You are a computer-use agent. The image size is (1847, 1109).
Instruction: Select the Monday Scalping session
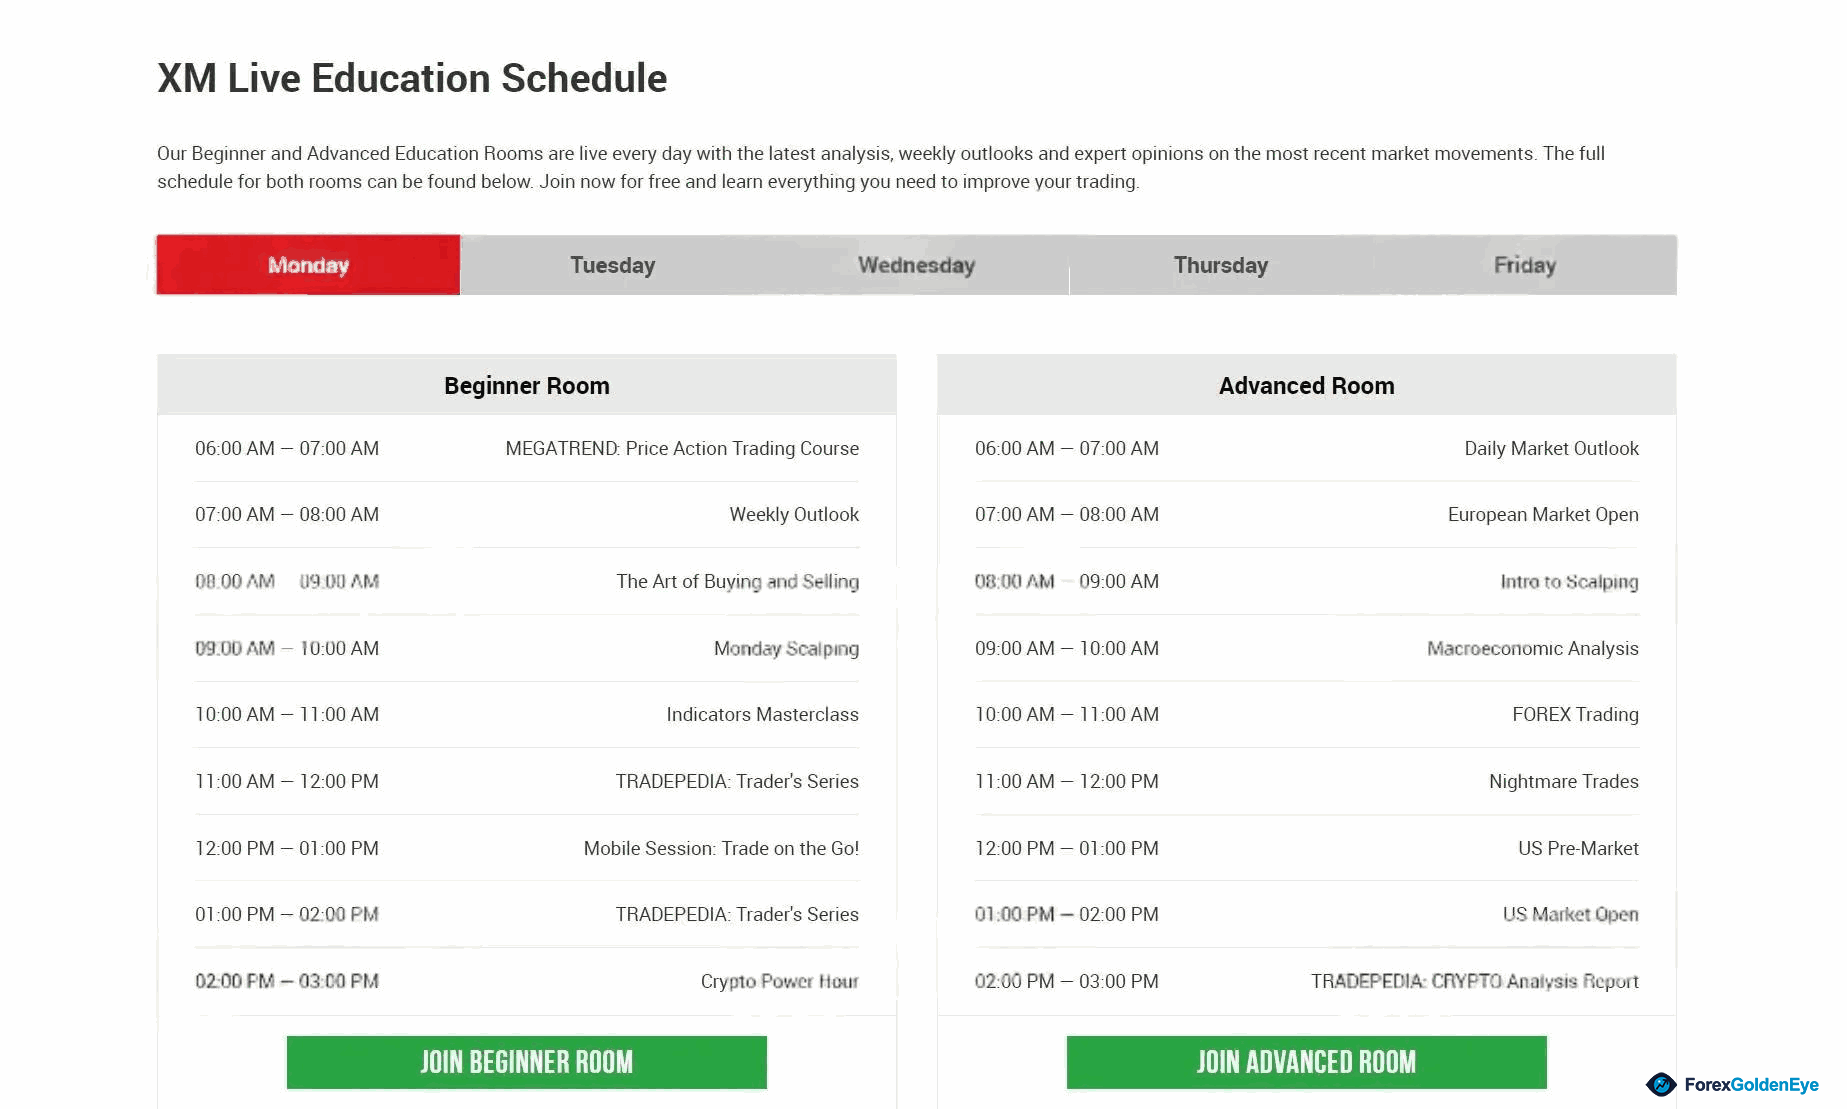point(786,648)
